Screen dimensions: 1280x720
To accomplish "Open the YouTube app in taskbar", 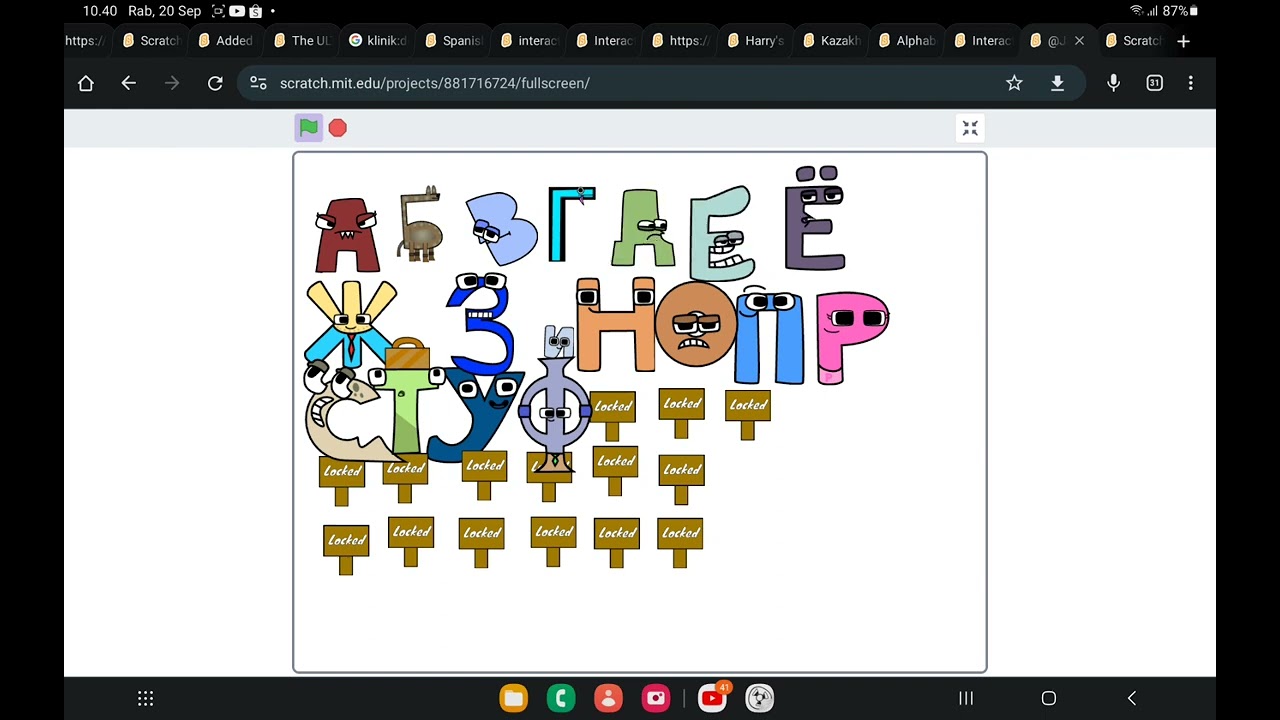I will [712, 698].
